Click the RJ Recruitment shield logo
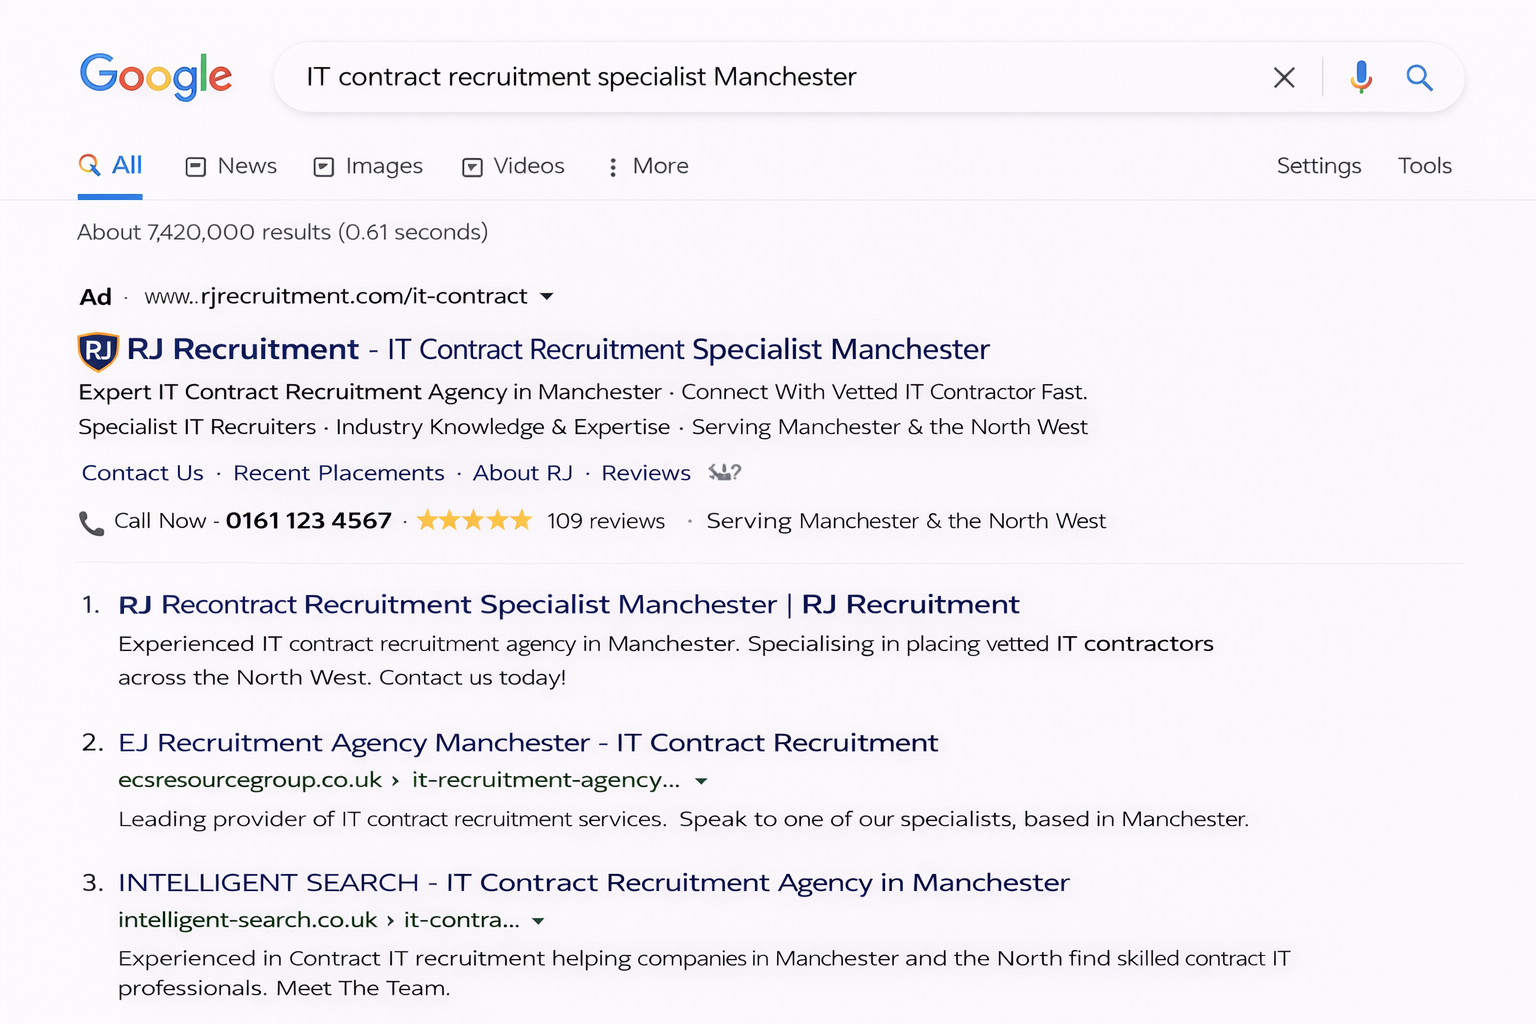The image size is (1536, 1024). 98,350
